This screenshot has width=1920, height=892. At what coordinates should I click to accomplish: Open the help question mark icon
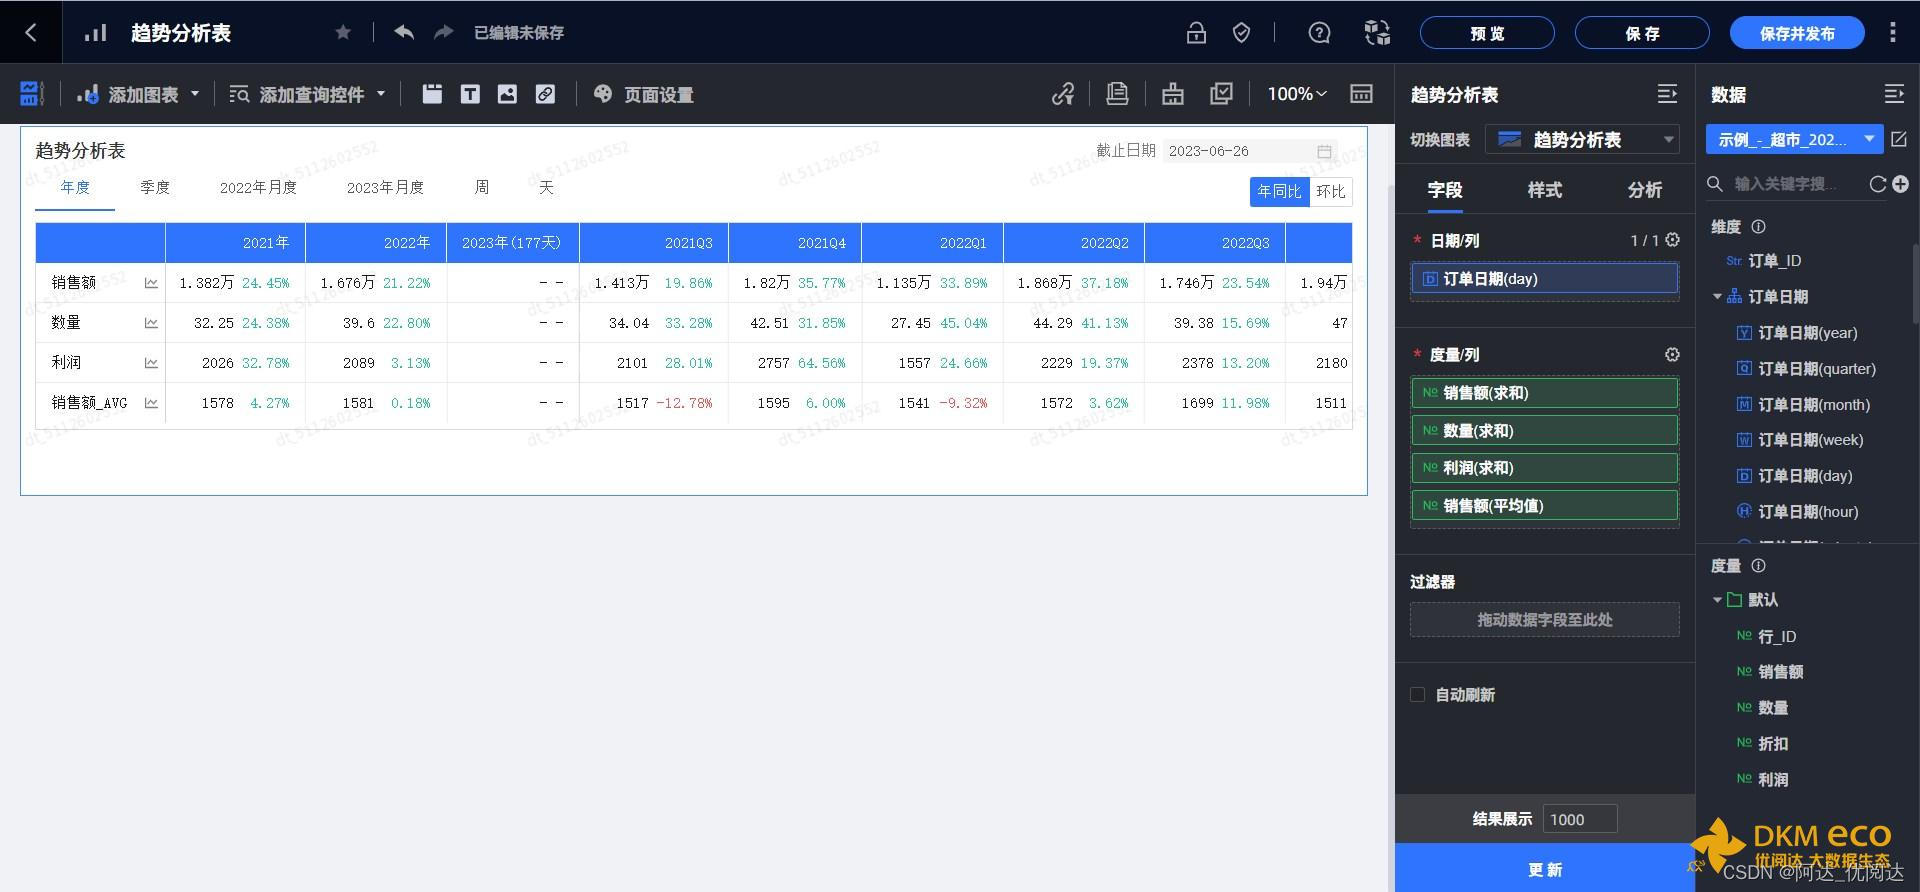pyautogui.click(x=1319, y=33)
